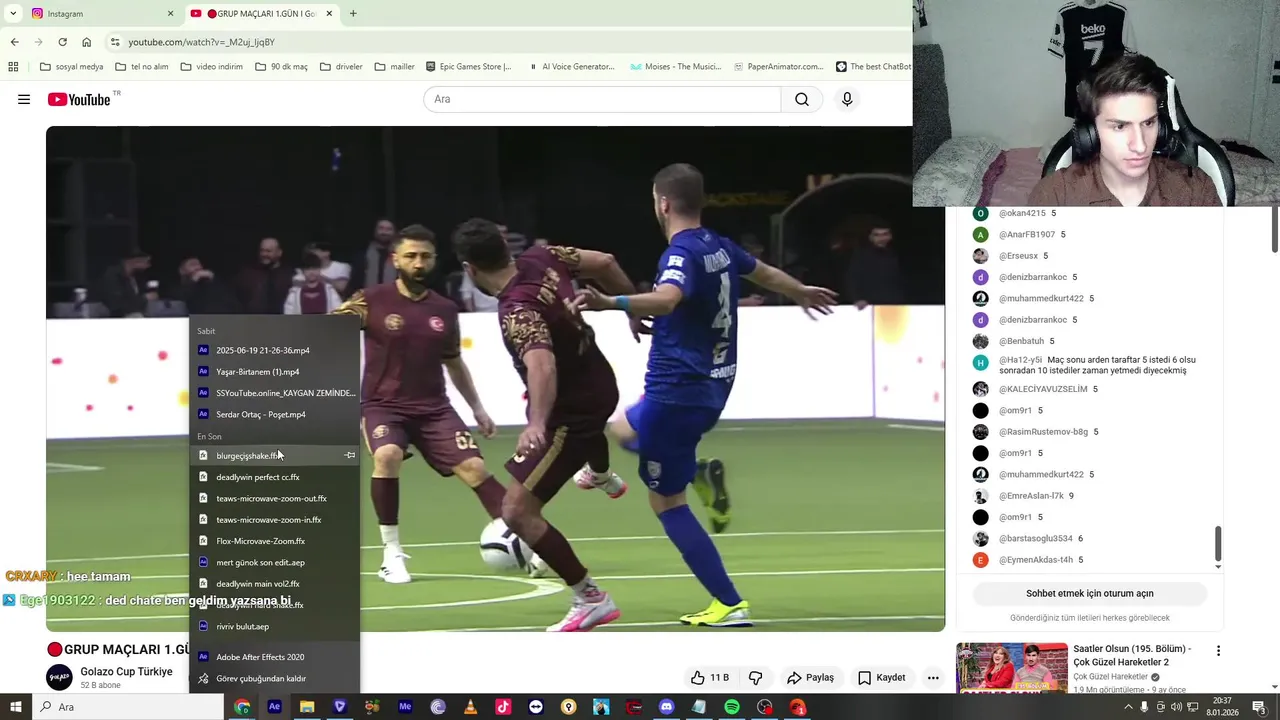Image resolution: width=1280 pixels, height=720 pixels.
Task: Open pinned file Yaşar-Birtanem (1).mp4
Action: coord(275,372)
